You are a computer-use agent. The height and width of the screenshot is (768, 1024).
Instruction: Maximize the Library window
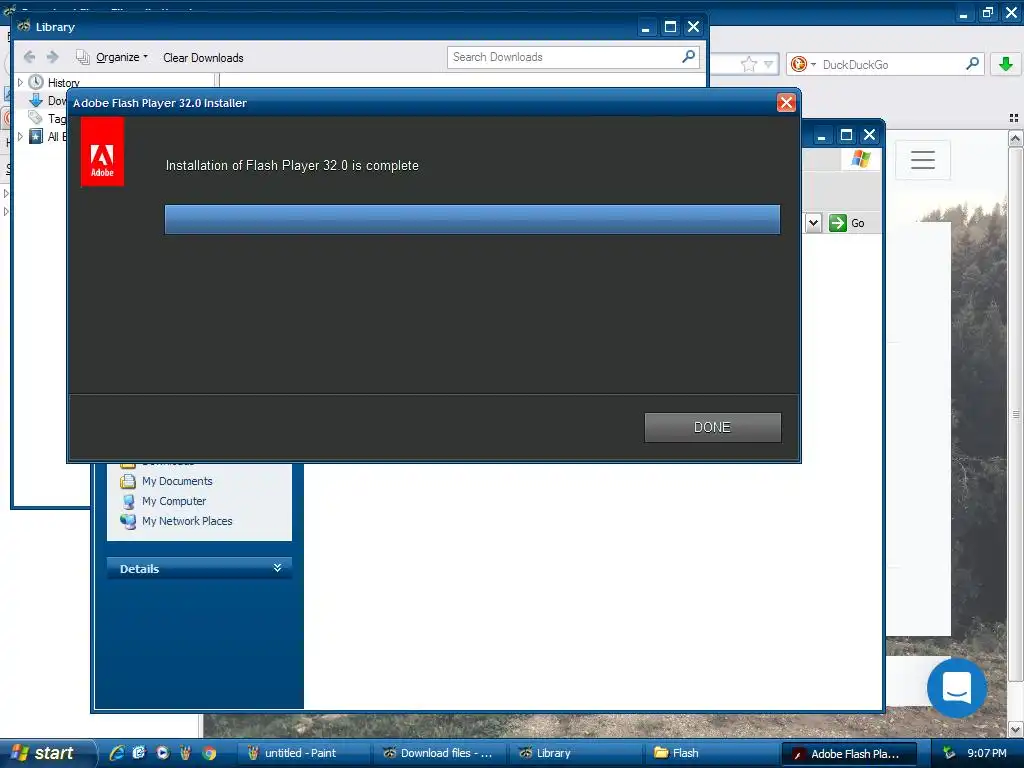(670, 27)
